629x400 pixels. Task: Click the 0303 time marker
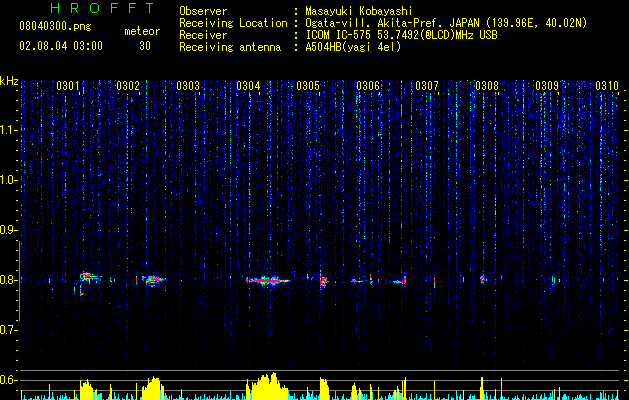coord(188,86)
